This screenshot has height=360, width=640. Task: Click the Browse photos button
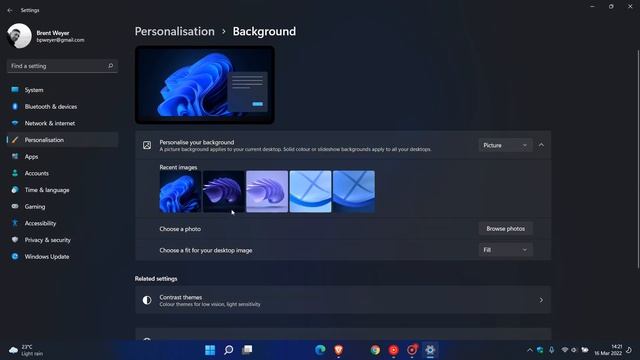click(505, 229)
